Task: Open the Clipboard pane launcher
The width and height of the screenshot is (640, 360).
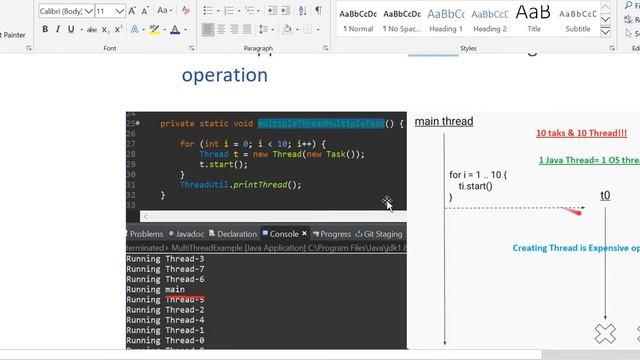Action: (x=29, y=48)
